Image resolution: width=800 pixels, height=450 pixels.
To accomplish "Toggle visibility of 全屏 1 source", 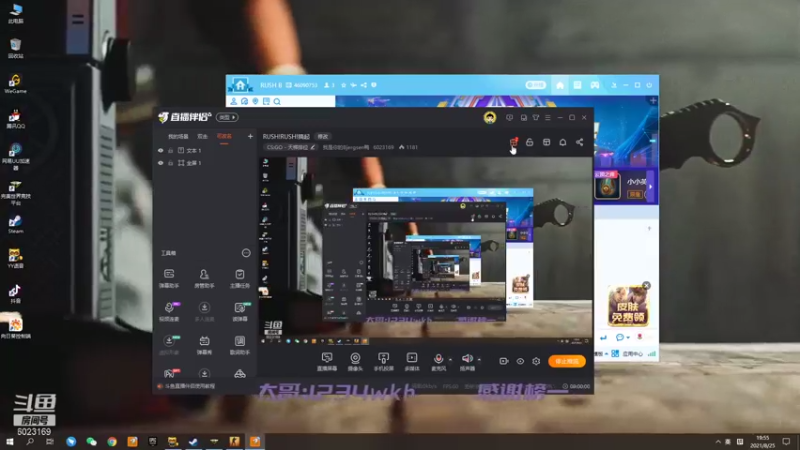I will (x=161, y=163).
